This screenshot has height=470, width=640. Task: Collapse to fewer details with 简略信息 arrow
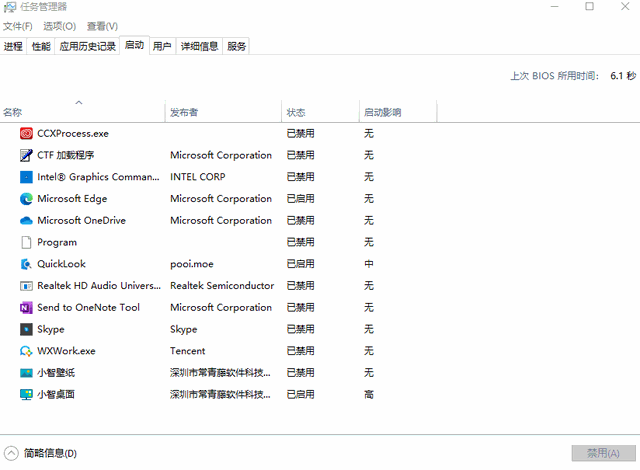[x=11, y=453]
